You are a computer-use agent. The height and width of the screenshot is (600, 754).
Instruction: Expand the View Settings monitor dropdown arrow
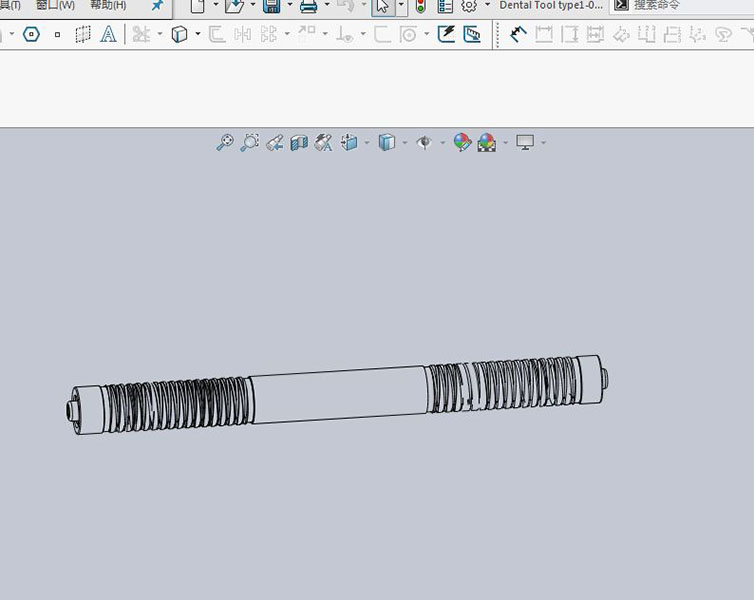click(543, 143)
